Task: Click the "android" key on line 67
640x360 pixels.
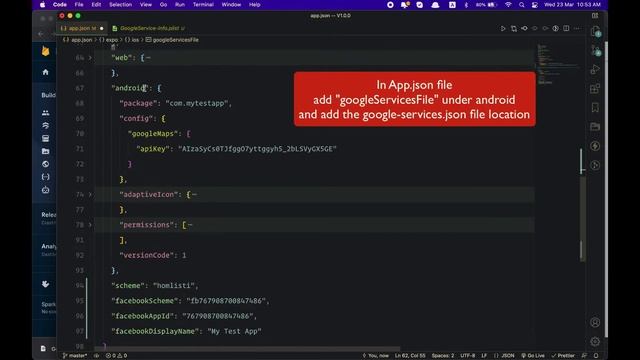Action: pos(130,88)
